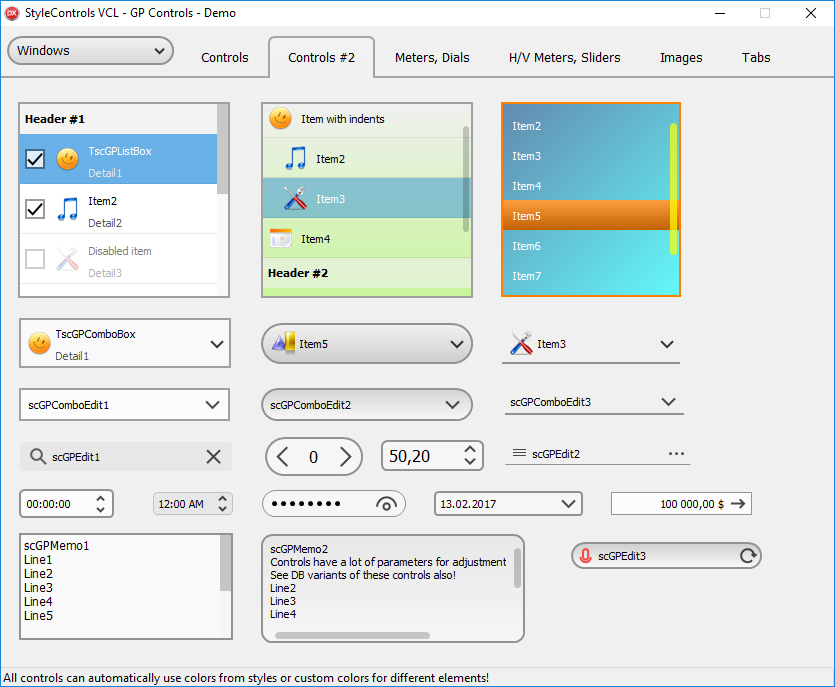Uncheck the Item2 Detail2 checkbox

click(x=35, y=209)
